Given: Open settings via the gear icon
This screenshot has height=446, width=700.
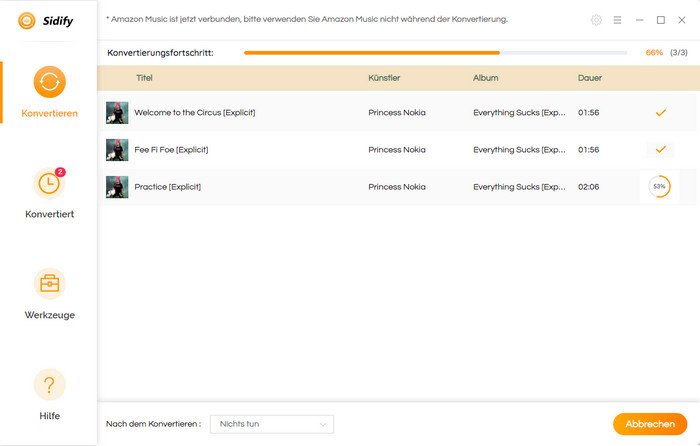Looking at the screenshot, I should click(597, 20).
